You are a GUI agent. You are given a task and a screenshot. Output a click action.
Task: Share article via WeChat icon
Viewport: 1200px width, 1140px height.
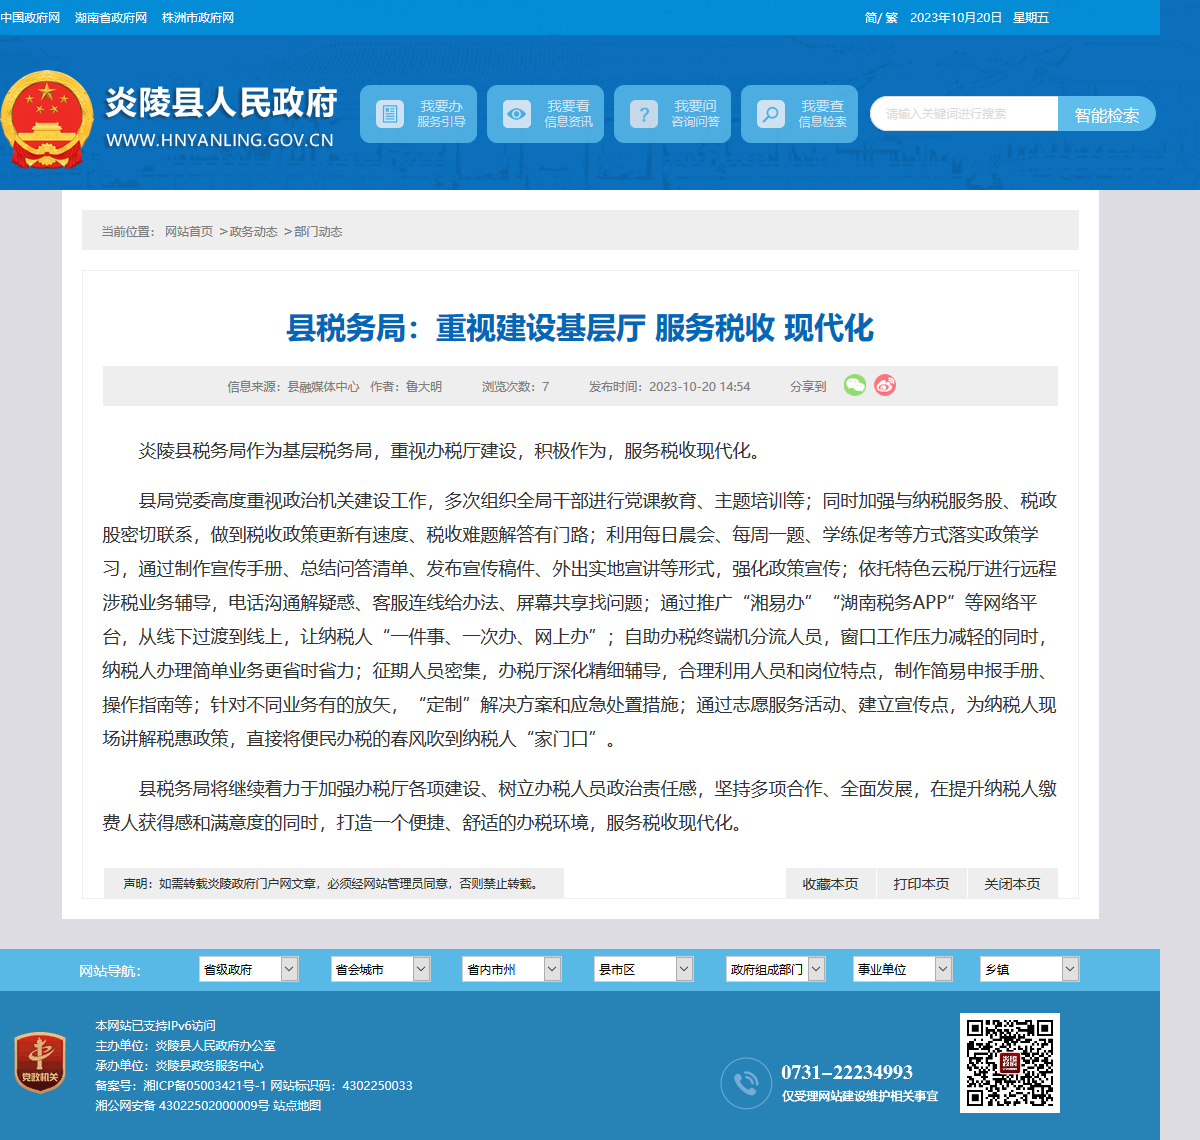855,385
